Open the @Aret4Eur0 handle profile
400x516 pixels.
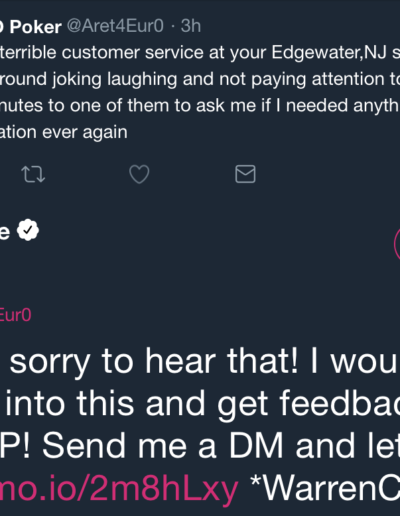[115, 26]
